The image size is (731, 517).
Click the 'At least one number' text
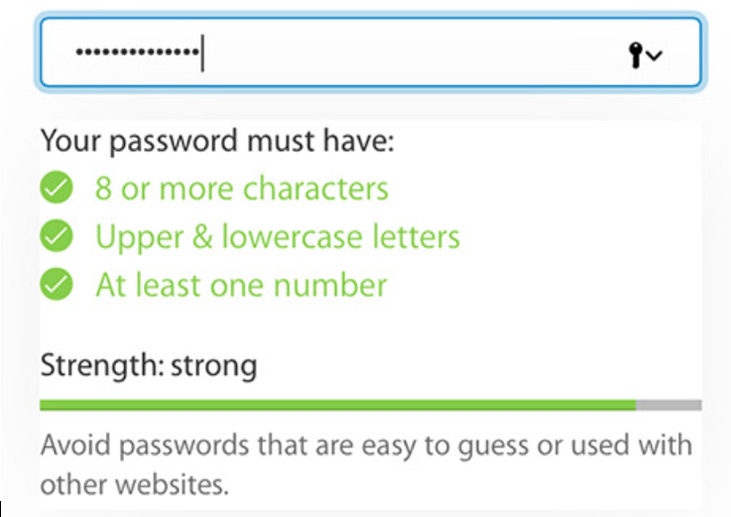click(241, 285)
